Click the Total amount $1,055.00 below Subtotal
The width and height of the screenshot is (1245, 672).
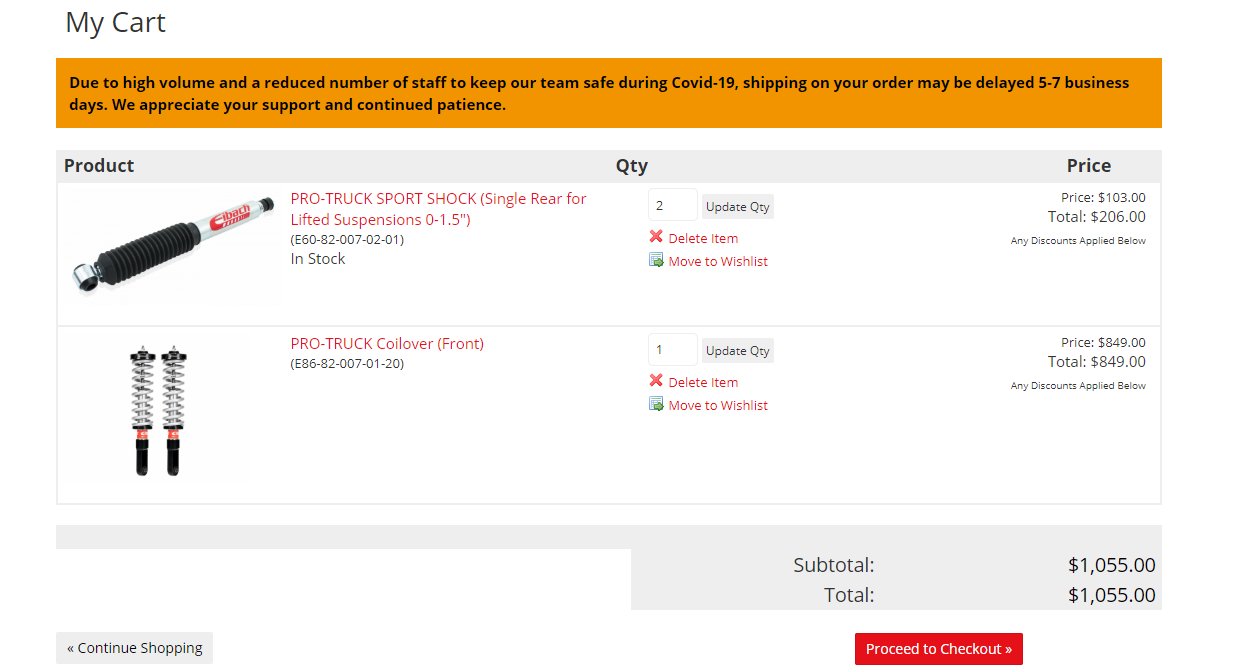click(1112, 595)
